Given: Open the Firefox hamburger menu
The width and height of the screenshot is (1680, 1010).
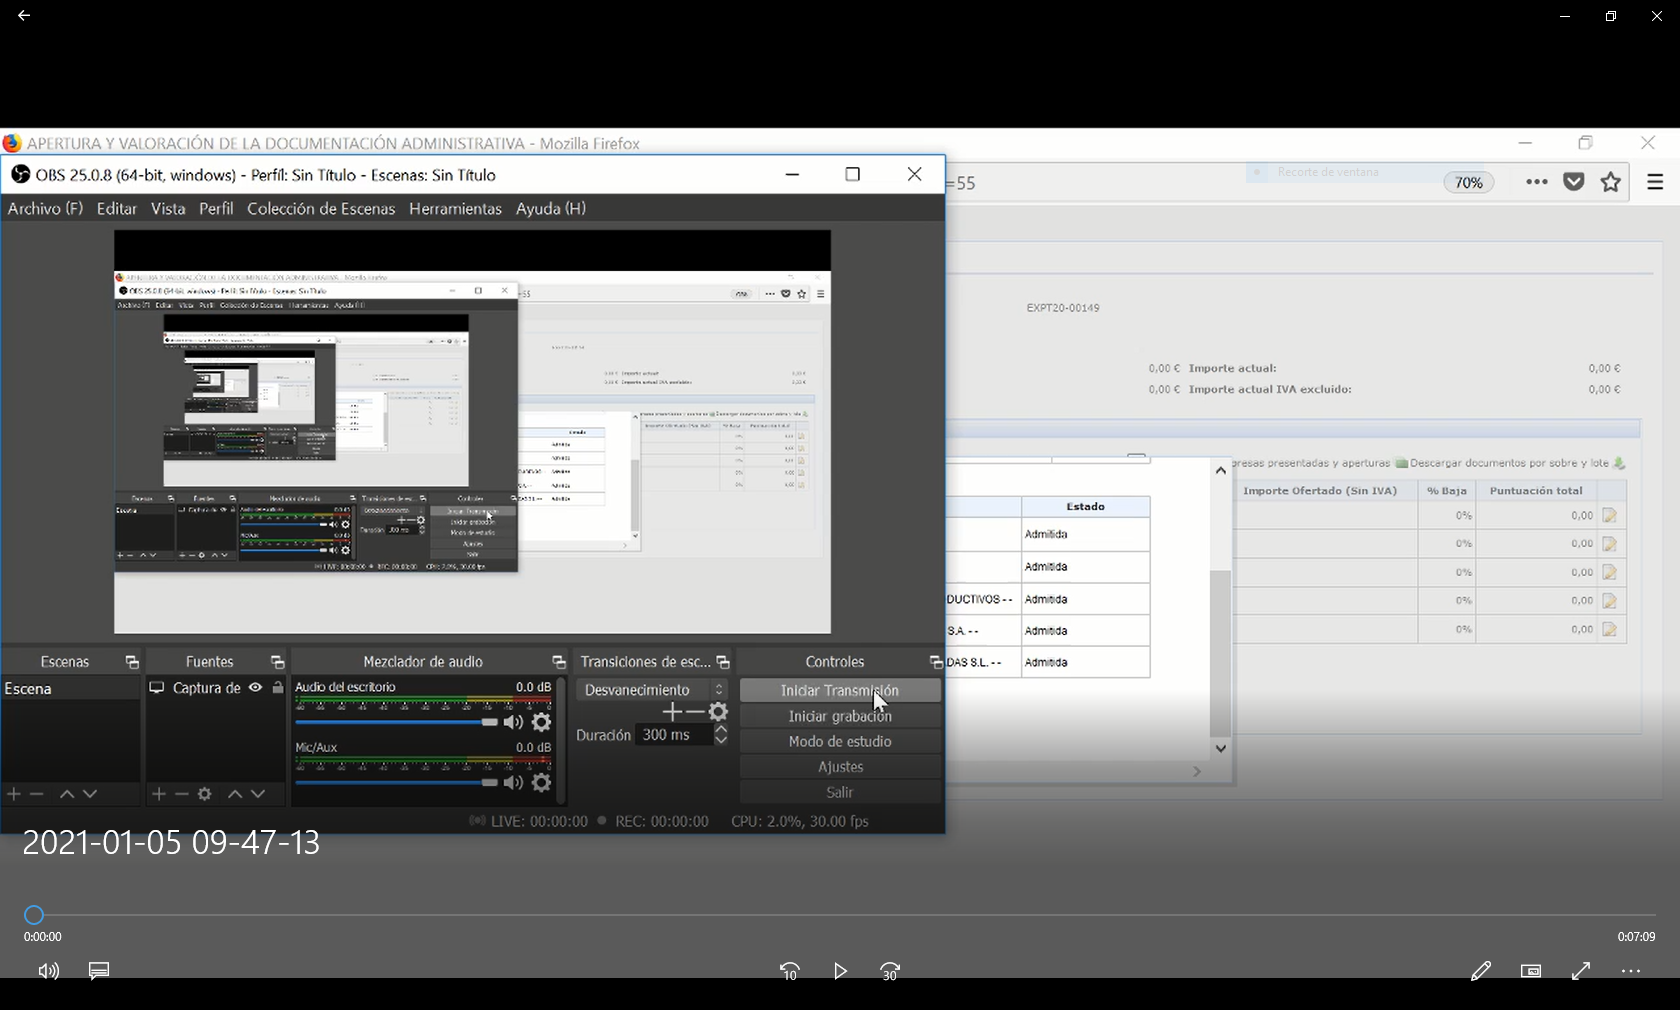Looking at the screenshot, I should (1655, 182).
